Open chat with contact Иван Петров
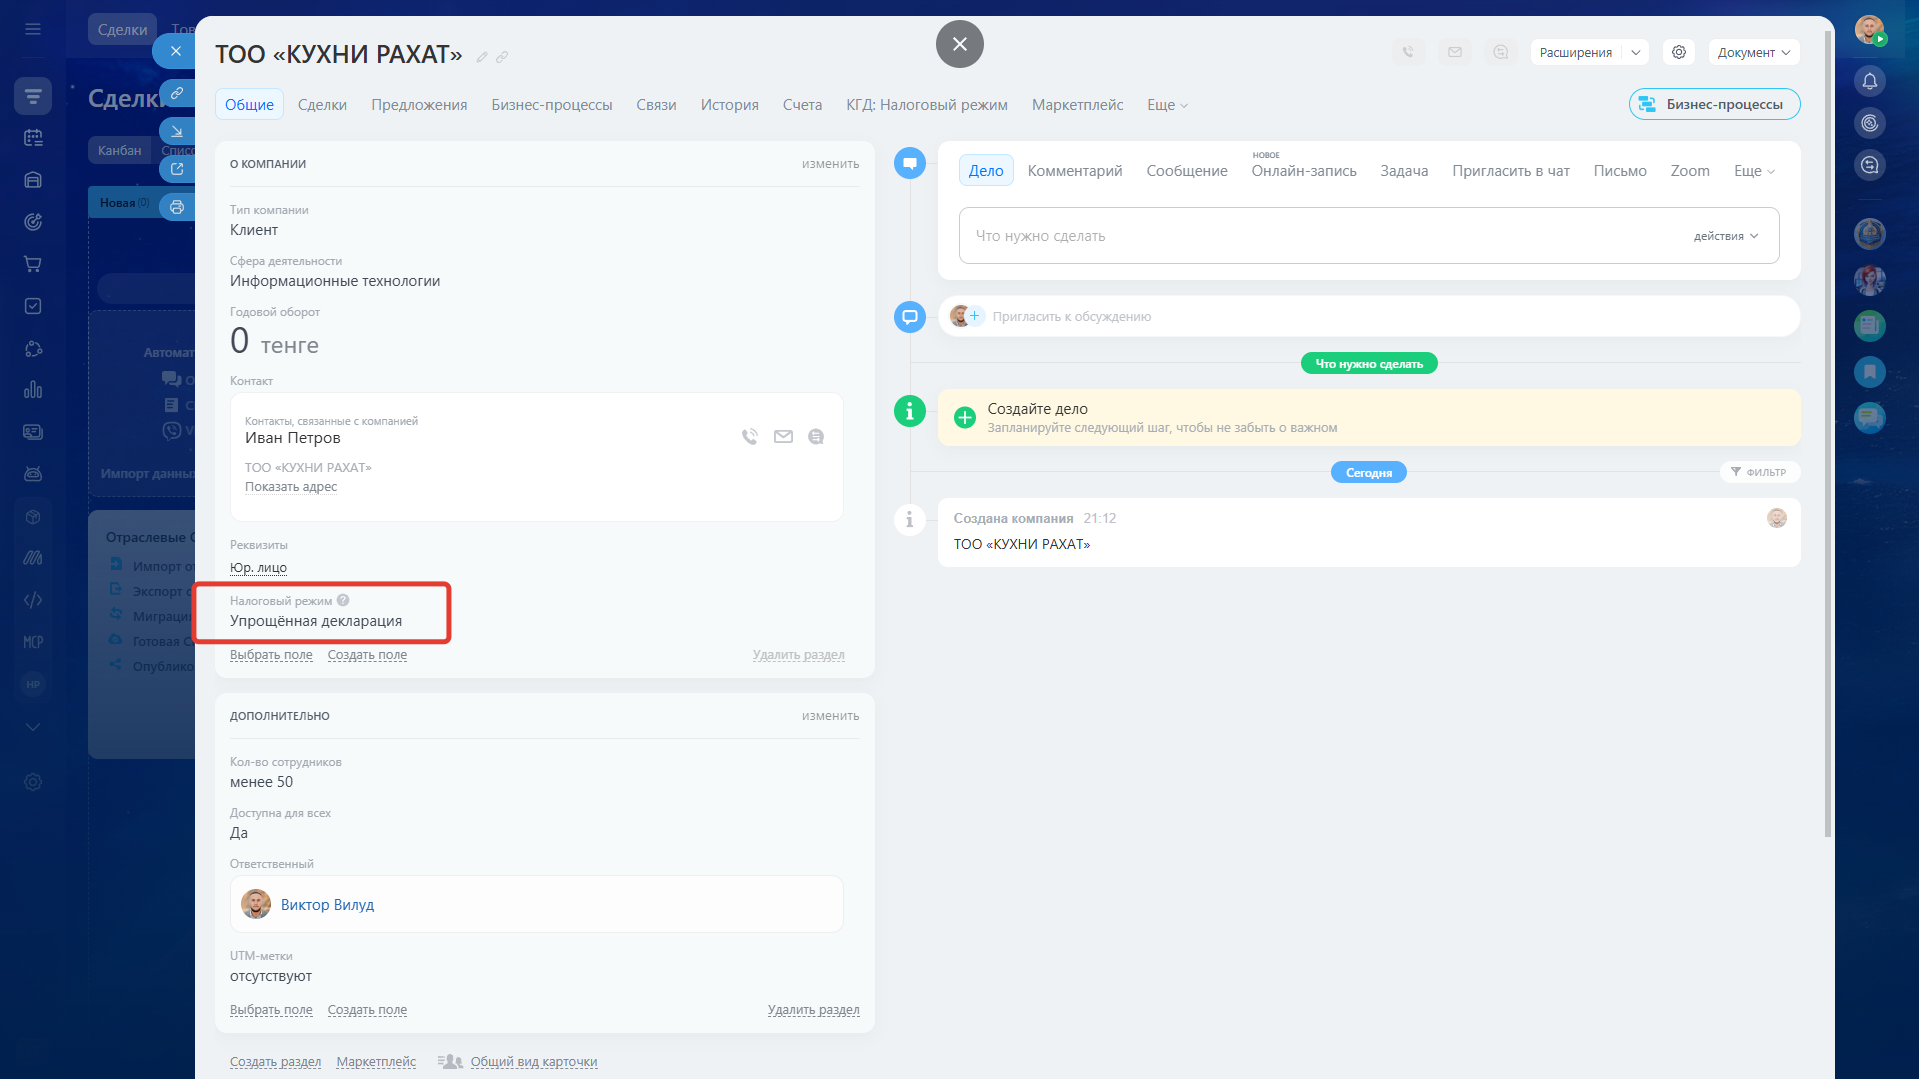Viewport: 1919px width, 1079px height. (x=816, y=437)
